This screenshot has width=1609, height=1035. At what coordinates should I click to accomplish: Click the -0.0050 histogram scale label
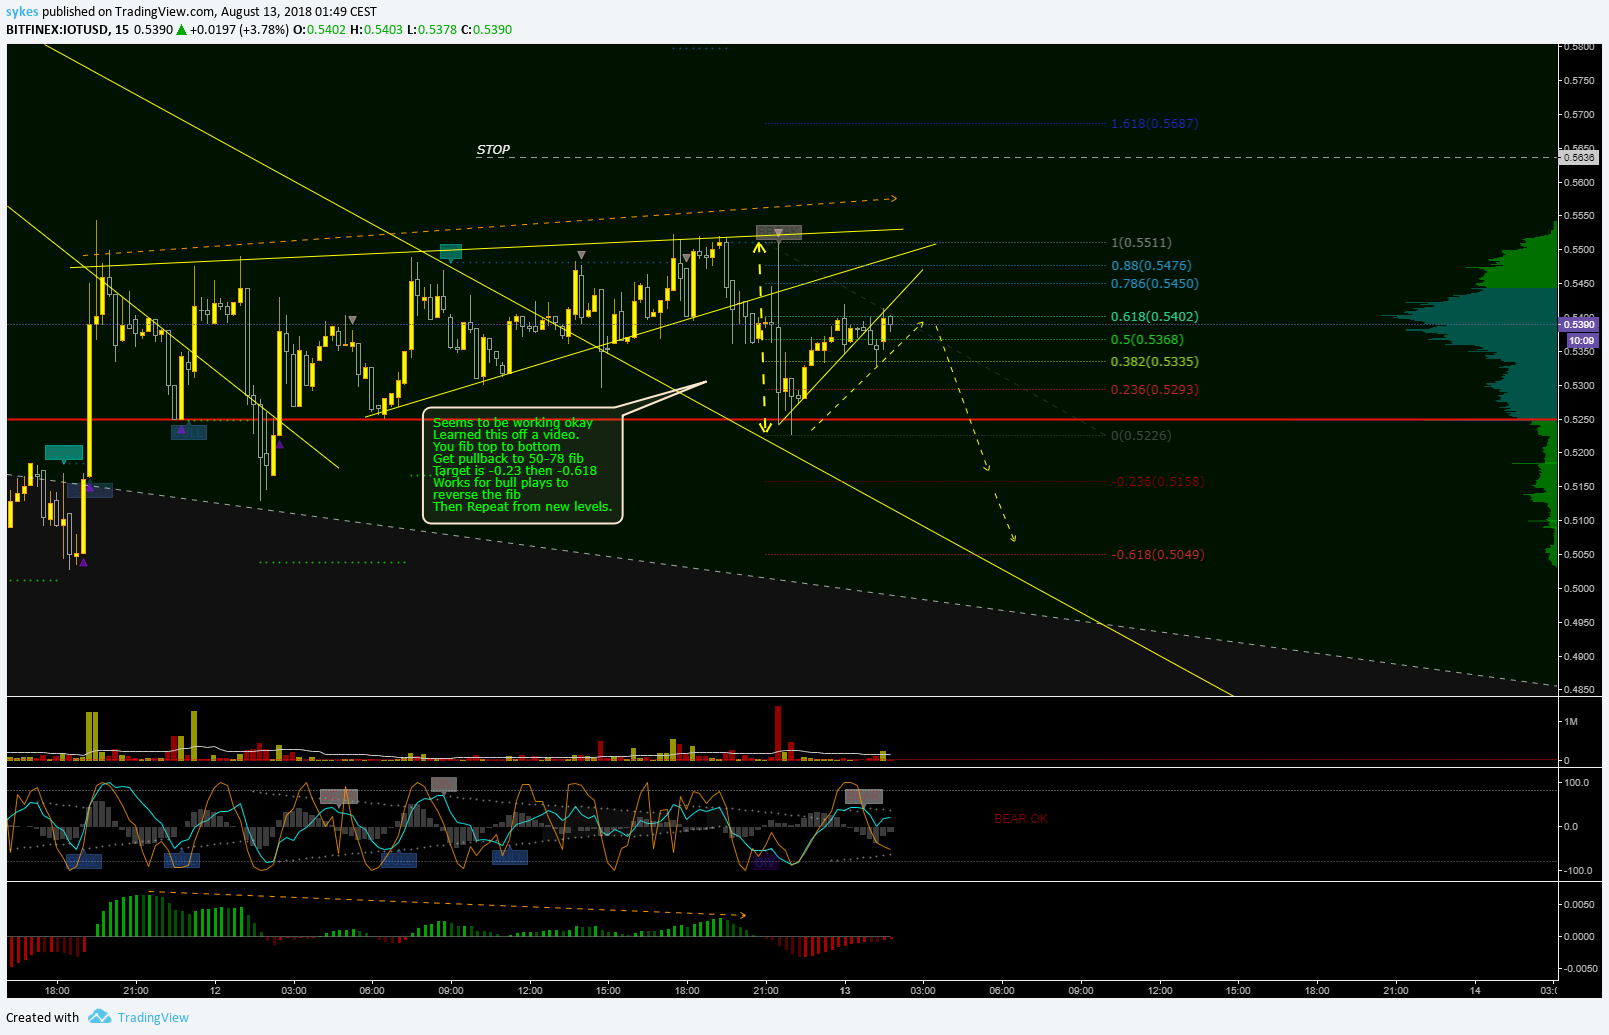[1580, 969]
